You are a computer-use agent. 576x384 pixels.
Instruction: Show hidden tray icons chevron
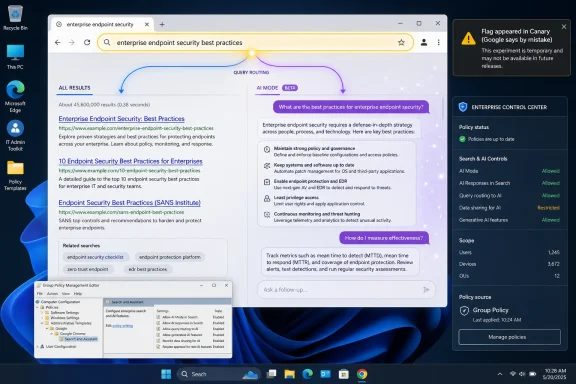click(500, 374)
